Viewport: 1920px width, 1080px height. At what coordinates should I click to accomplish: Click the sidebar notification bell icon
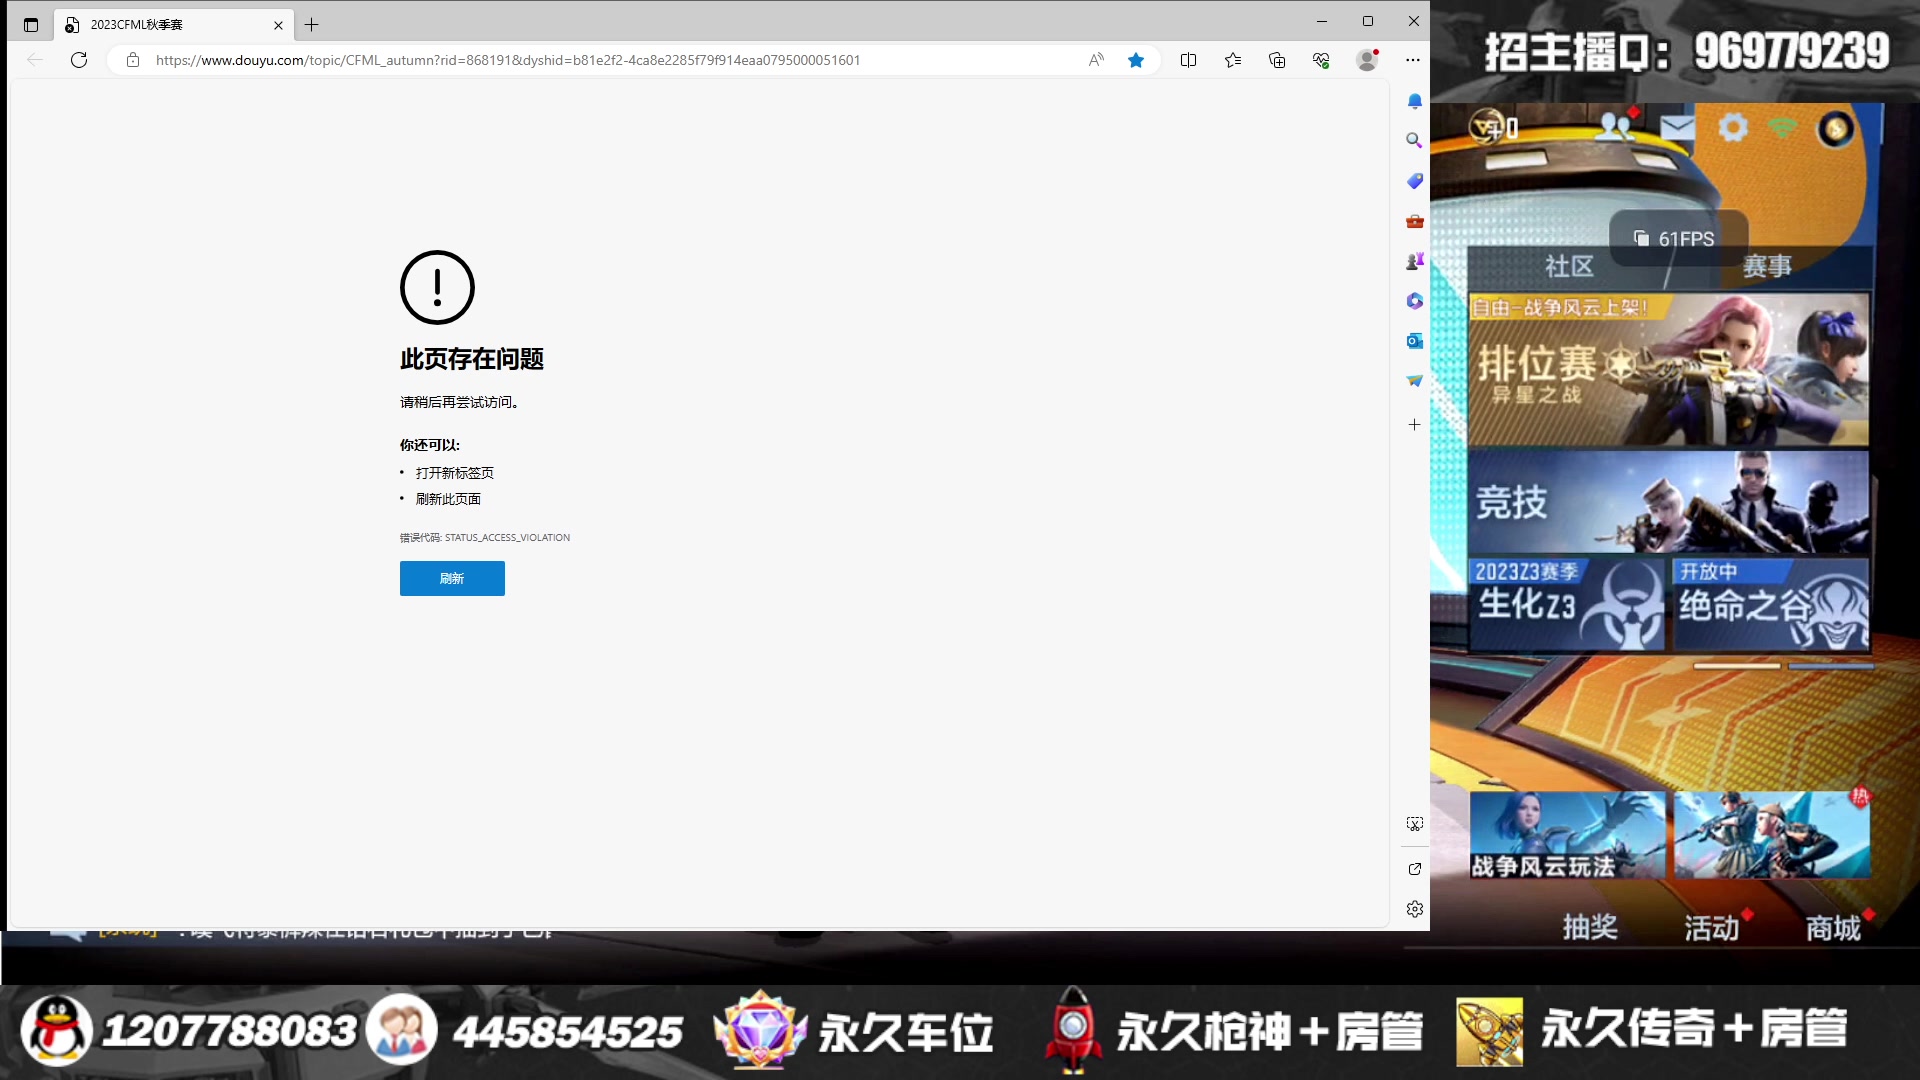coord(1414,101)
